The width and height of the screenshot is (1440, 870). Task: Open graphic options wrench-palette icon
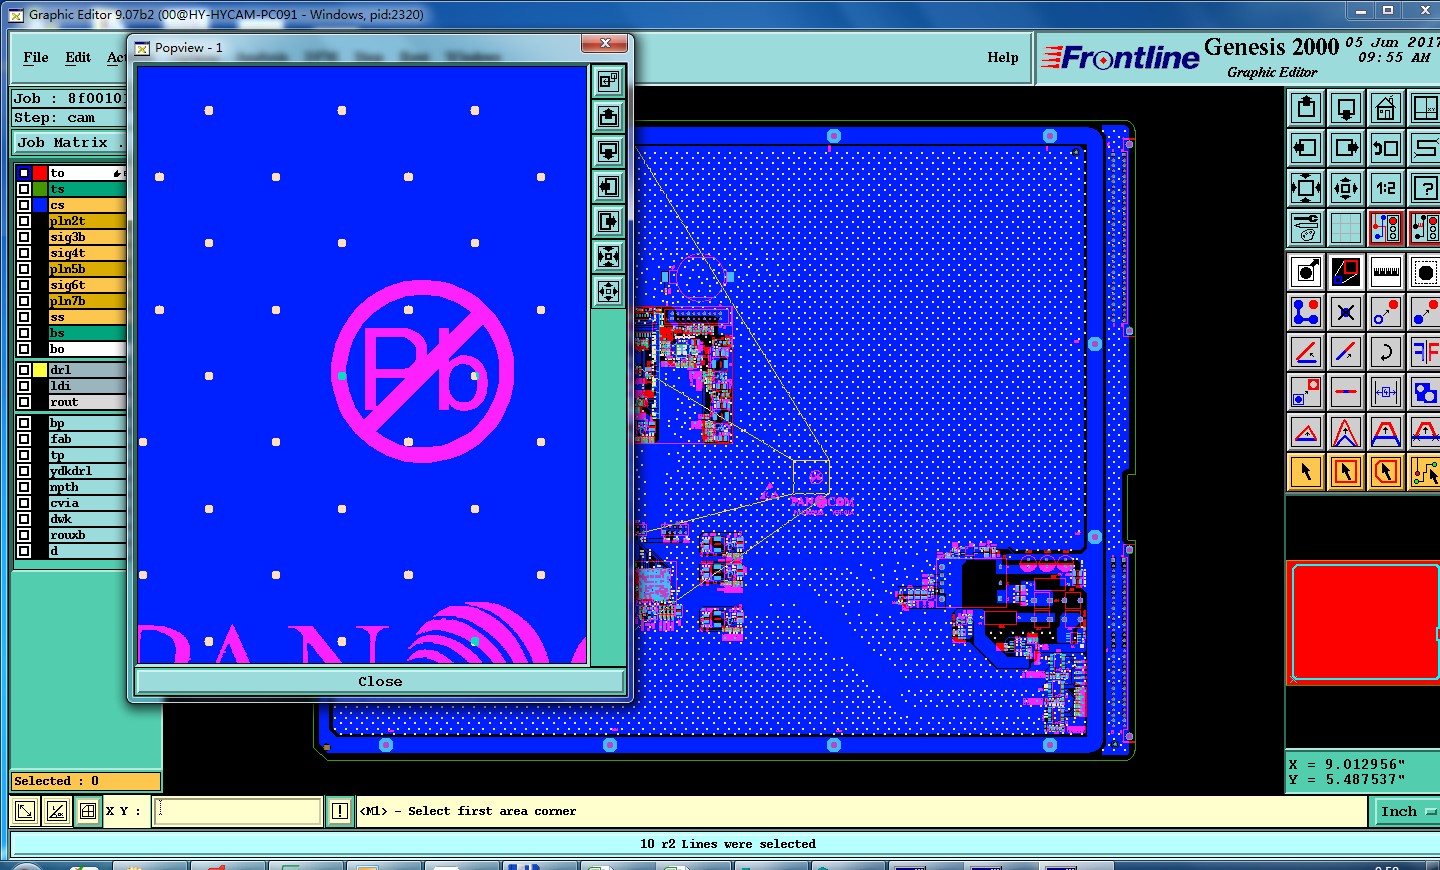coord(1306,228)
